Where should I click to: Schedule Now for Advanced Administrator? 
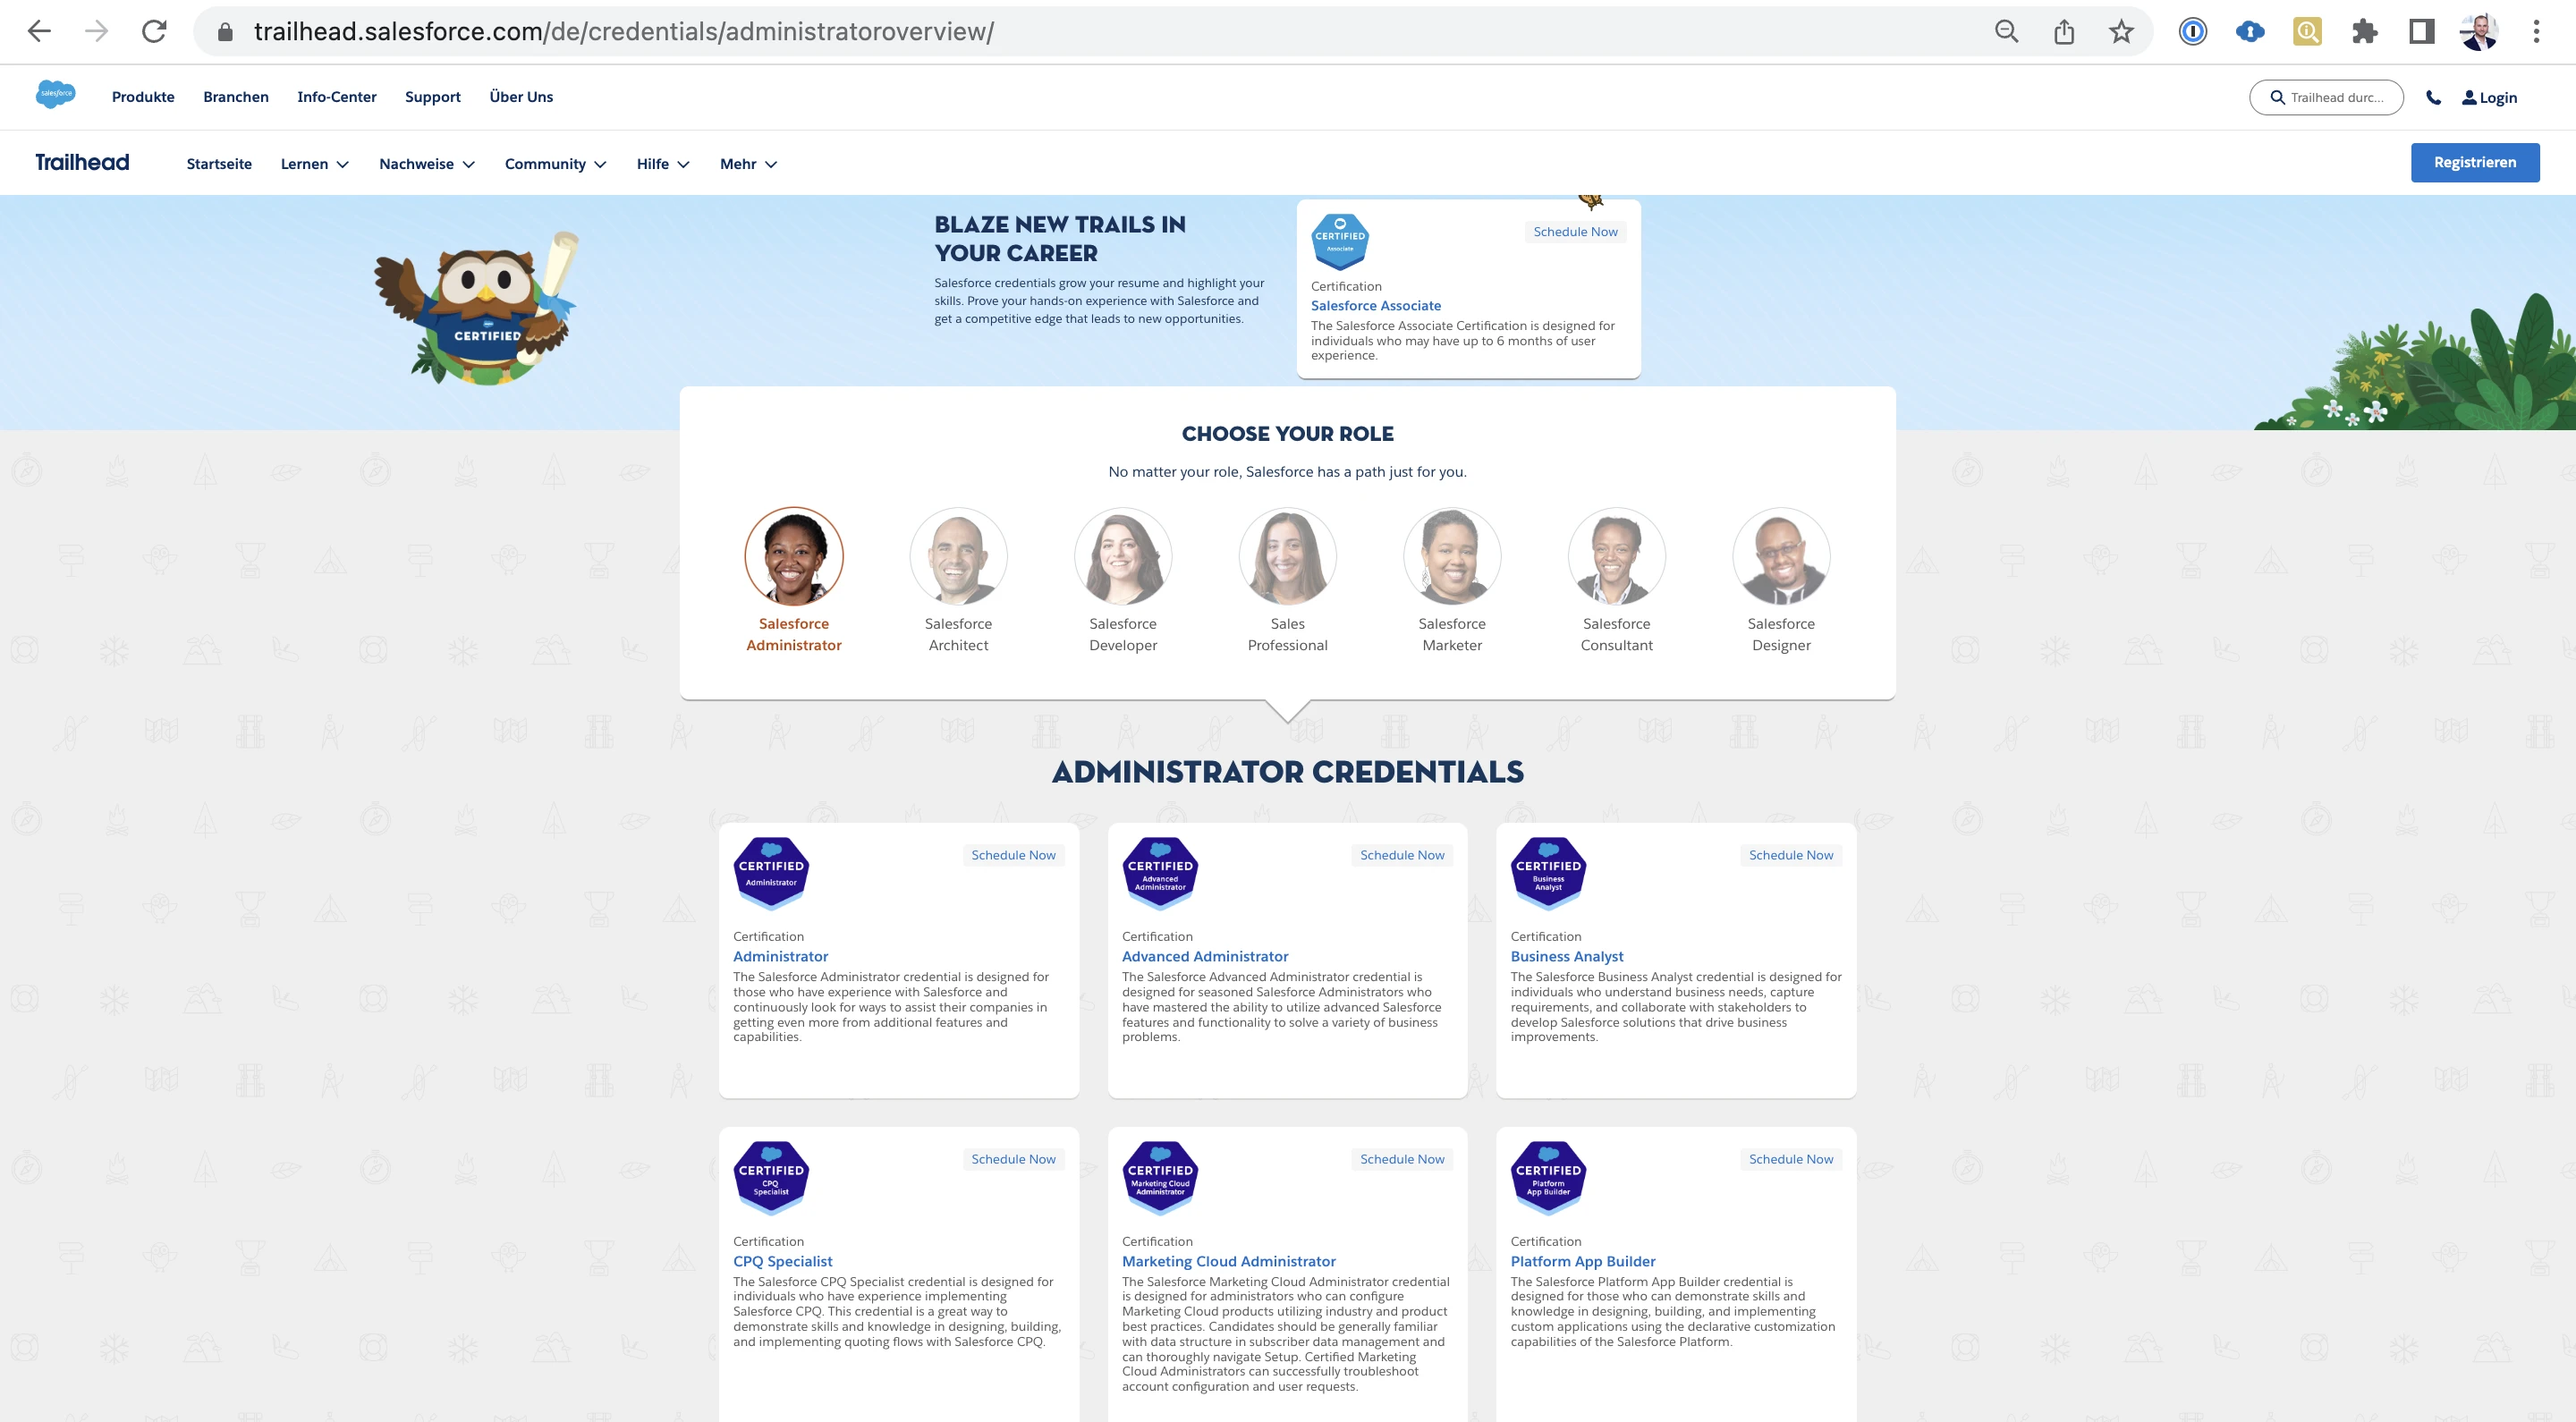pyautogui.click(x=1402, y=855)
